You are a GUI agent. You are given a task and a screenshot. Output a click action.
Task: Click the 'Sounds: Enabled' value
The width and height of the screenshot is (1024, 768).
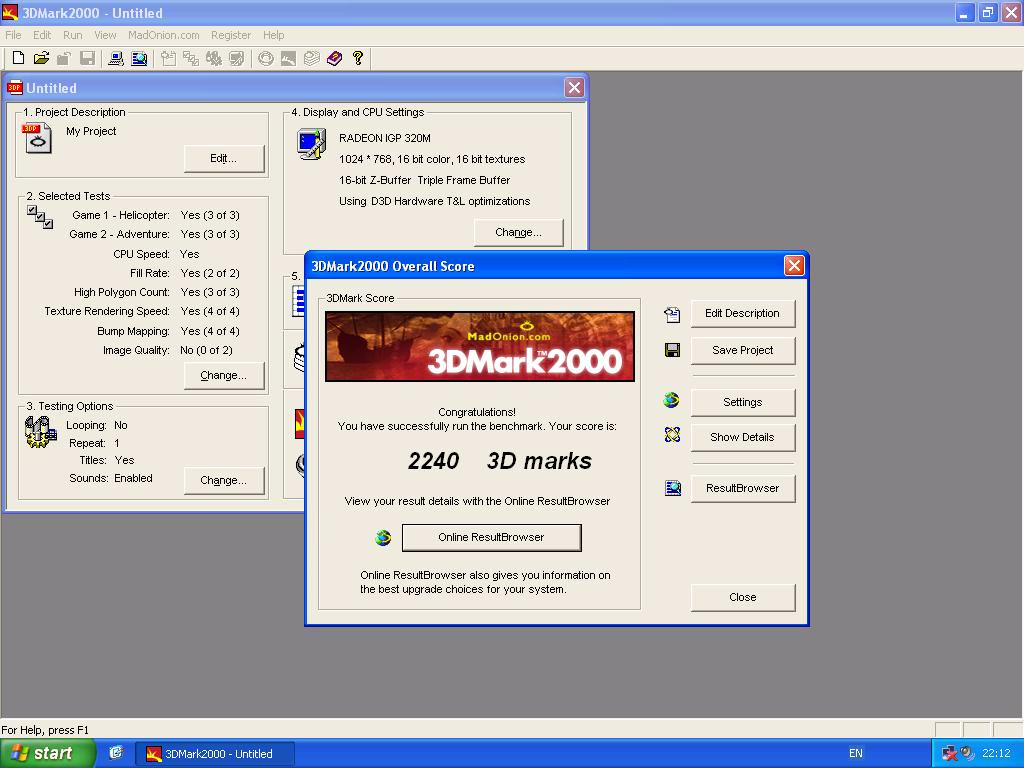tap(133, 478)
